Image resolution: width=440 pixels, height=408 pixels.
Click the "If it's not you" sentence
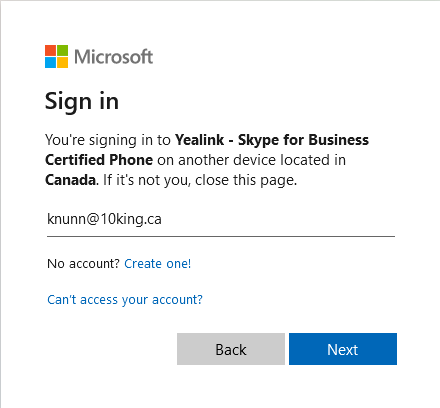tap(200, 180)
